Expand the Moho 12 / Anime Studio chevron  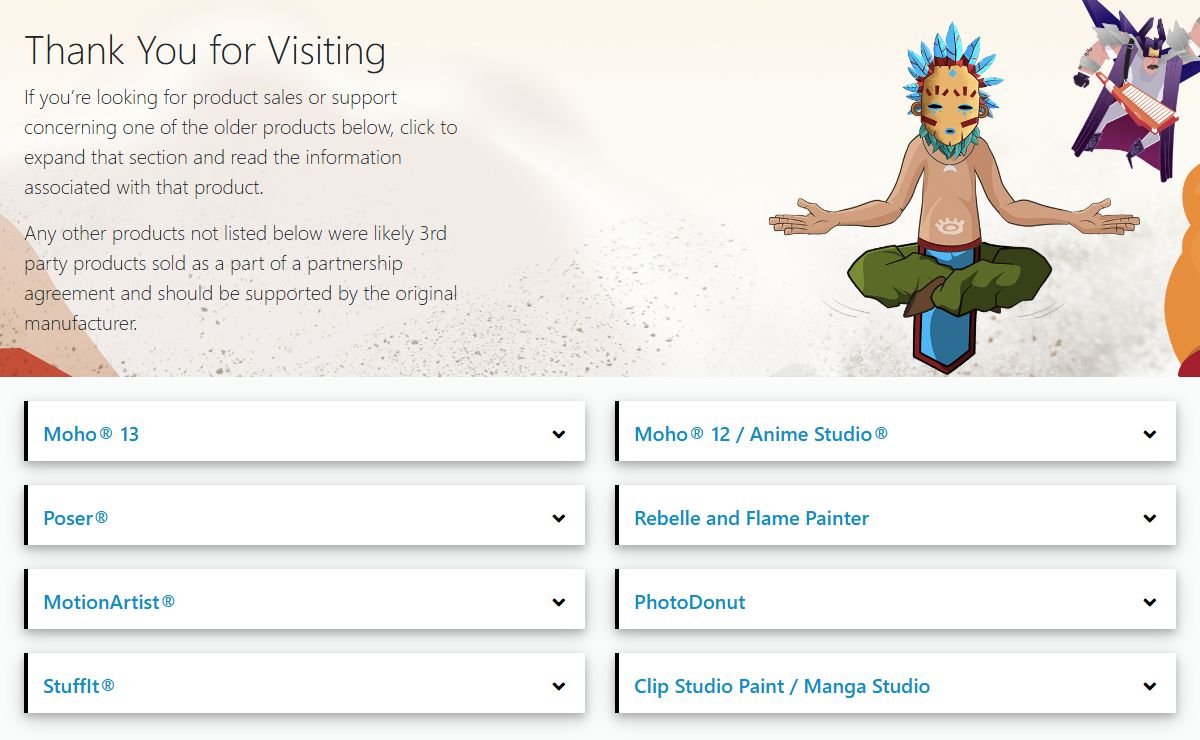tap(1150, 434)
